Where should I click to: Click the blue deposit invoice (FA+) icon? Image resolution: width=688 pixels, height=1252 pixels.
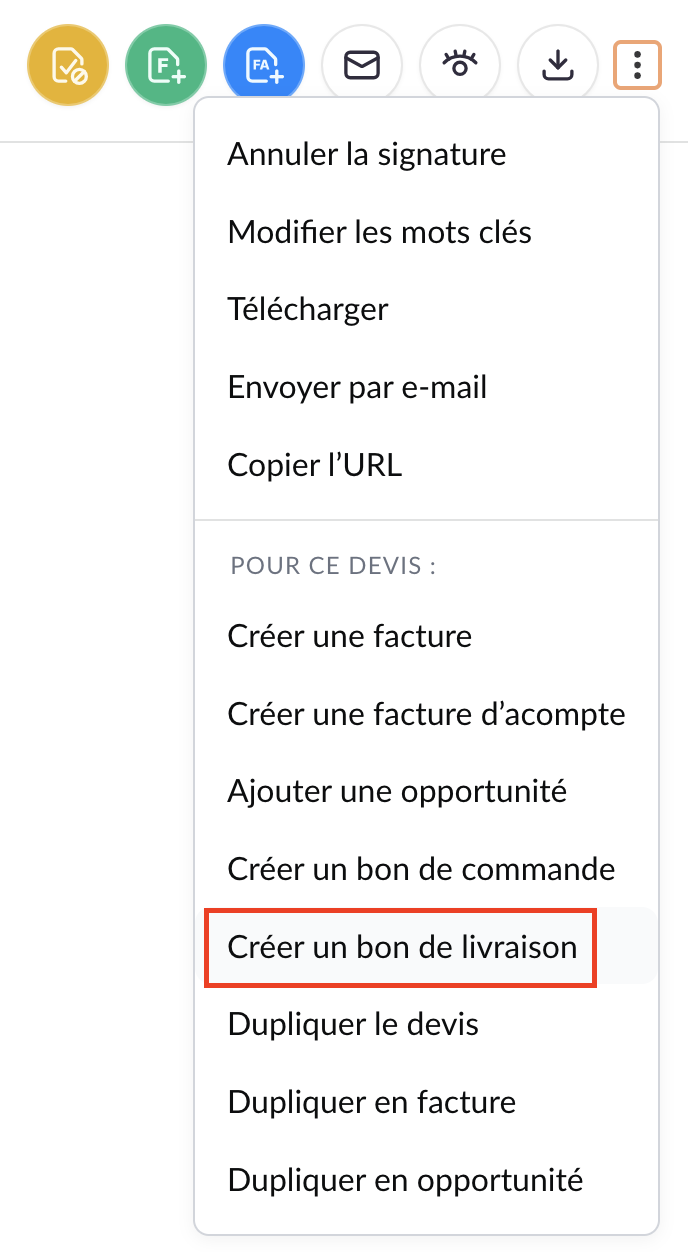pos(264,66)
